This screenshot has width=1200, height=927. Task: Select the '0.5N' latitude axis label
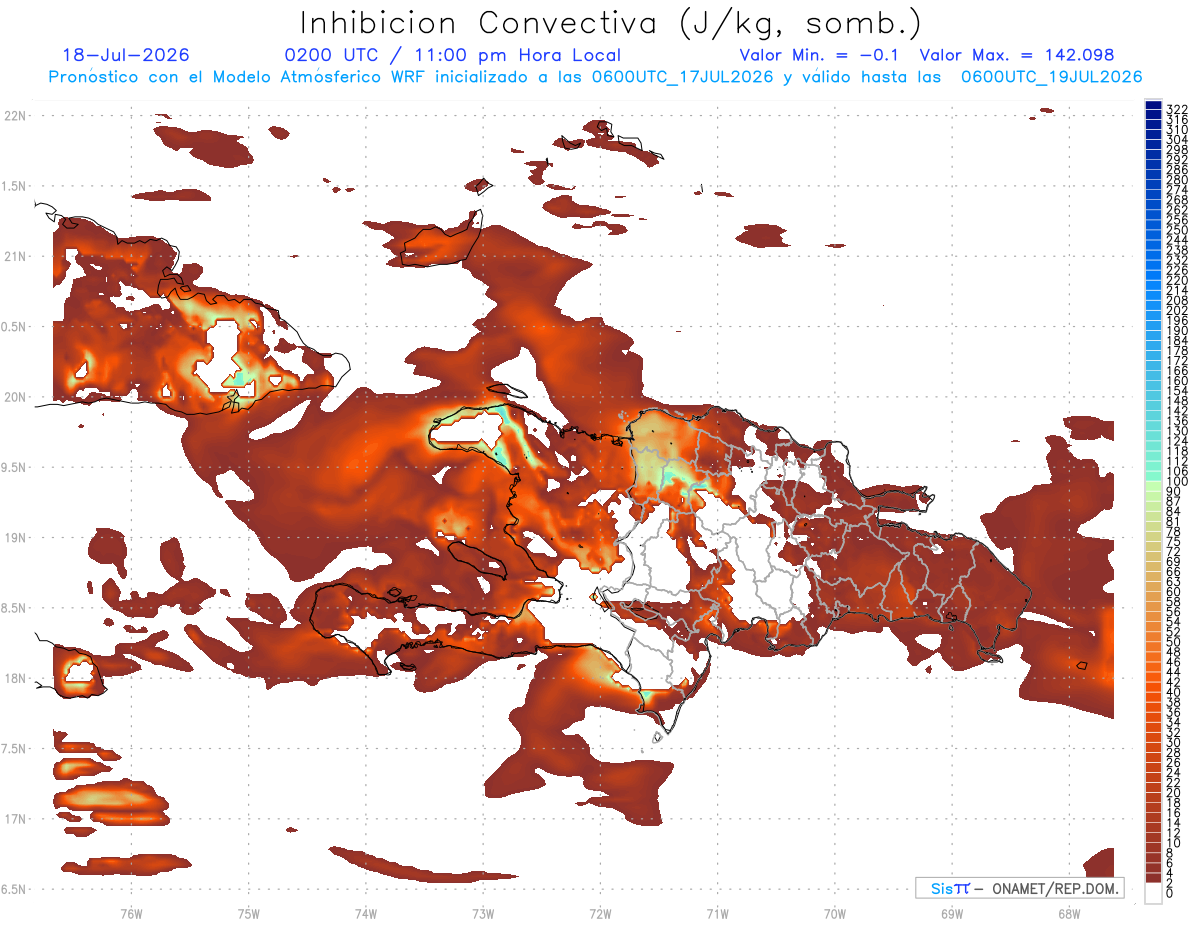click(12, 327)
